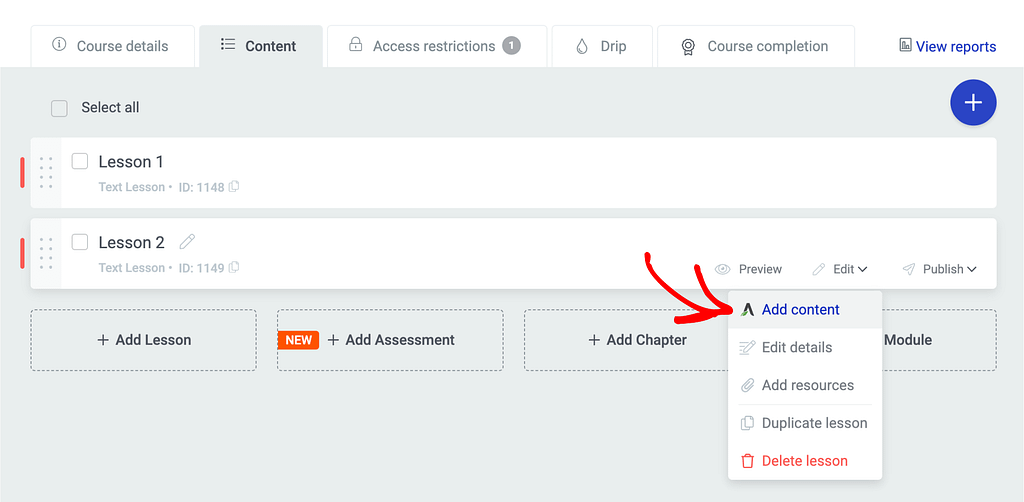Image resolution: width=1024 pixels, height=502 pixels.
Task: Check the Lesson 1 checkbox
Action: click(x=80, y=161)
